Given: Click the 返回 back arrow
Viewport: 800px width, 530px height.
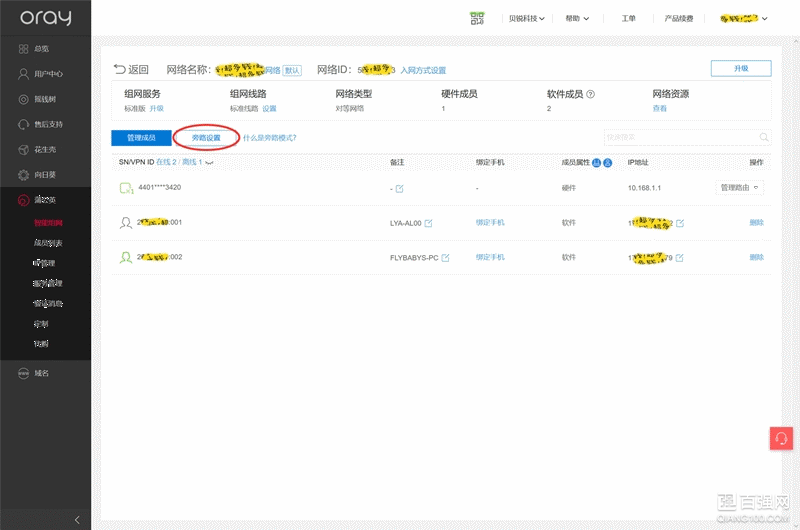Looking at the screenshot, I should click(131, 69).
